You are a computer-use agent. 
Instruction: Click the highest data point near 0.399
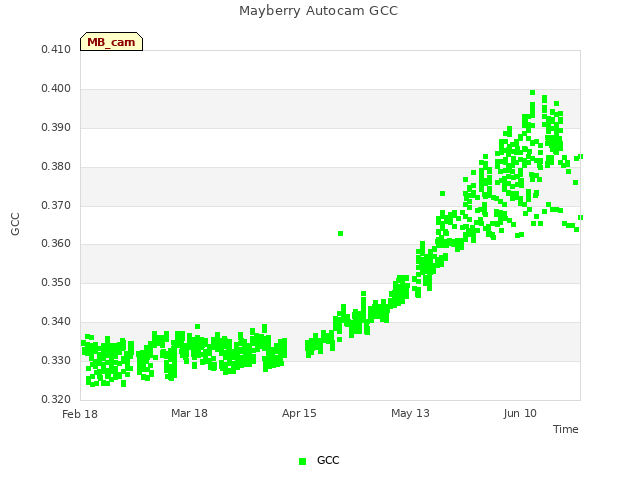[x=532, y=93]
